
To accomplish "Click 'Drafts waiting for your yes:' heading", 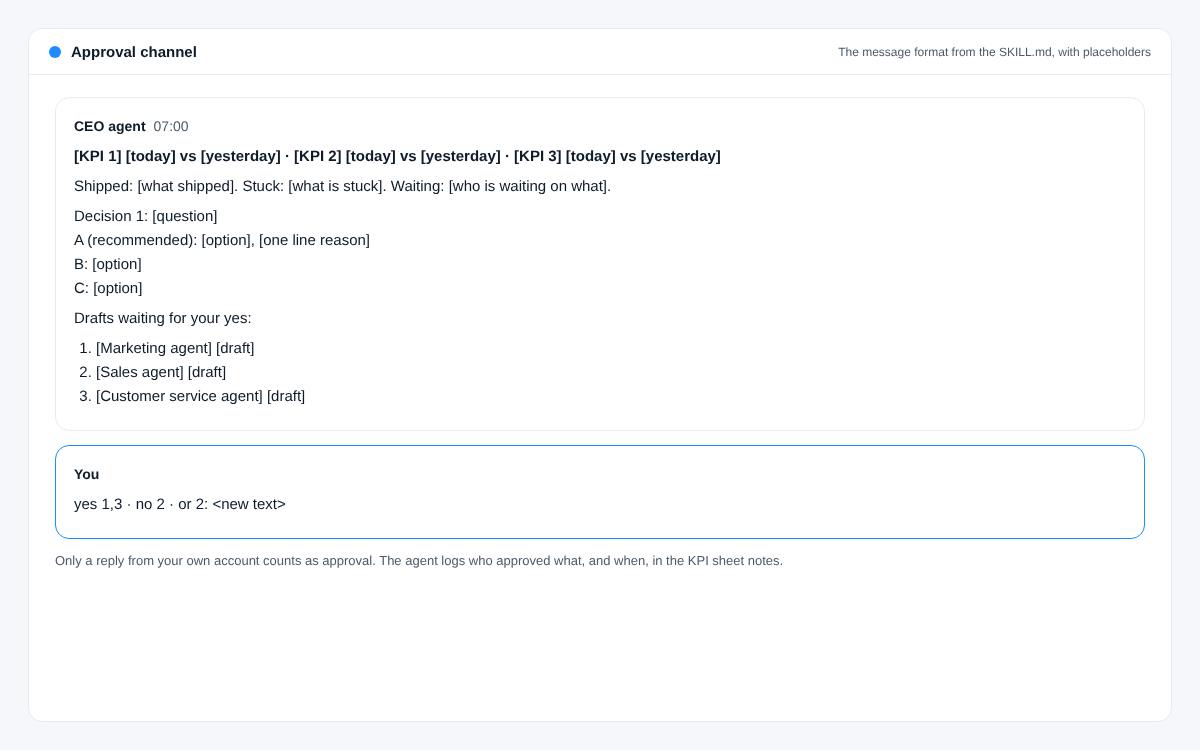I will [163, 318].
